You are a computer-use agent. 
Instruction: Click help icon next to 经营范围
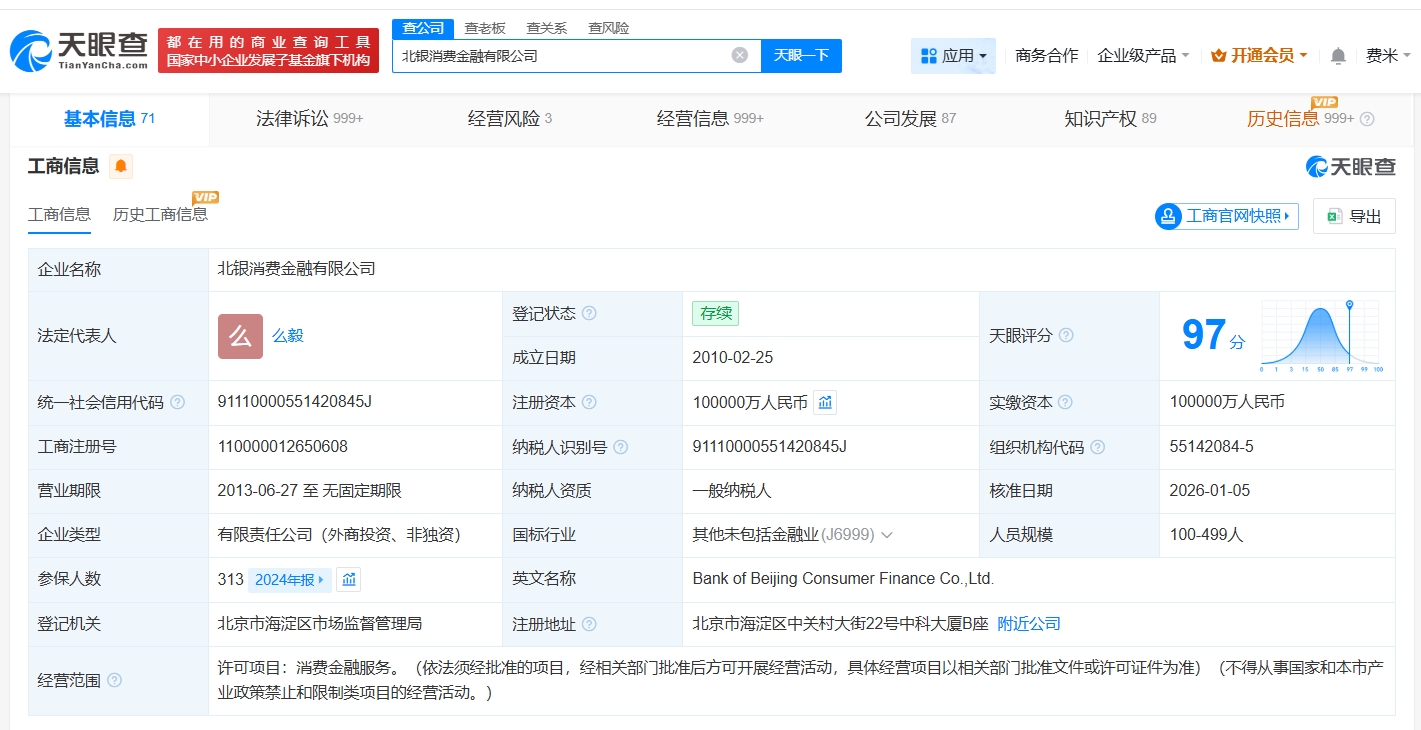[x=115, y=680]
